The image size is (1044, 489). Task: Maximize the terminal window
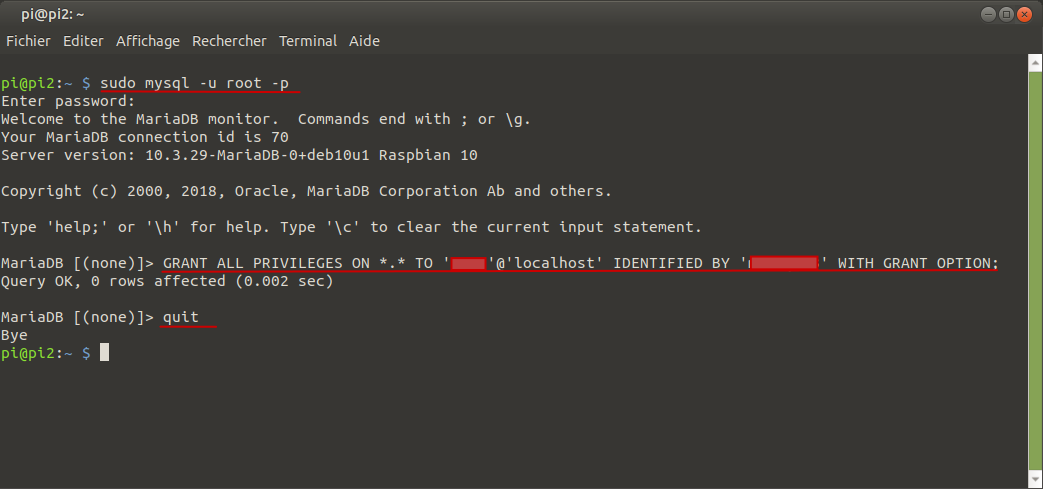tap(1006, 14)
